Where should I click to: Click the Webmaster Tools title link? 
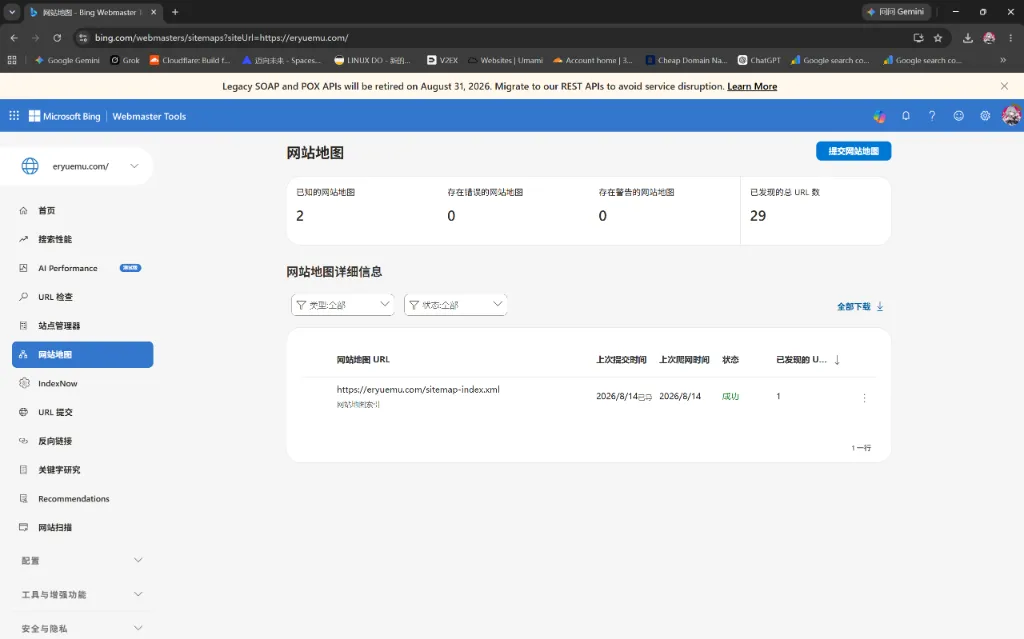tap(149, 116)
